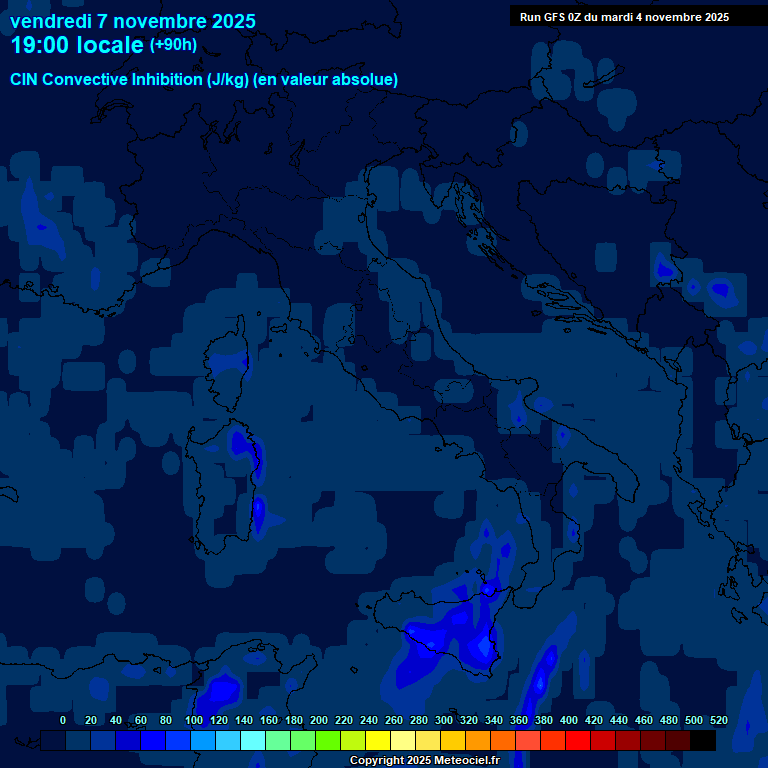Click the "400" value on the legend scale
The width and height of the screenshot is (768, 768).
(x=569, y=720)
